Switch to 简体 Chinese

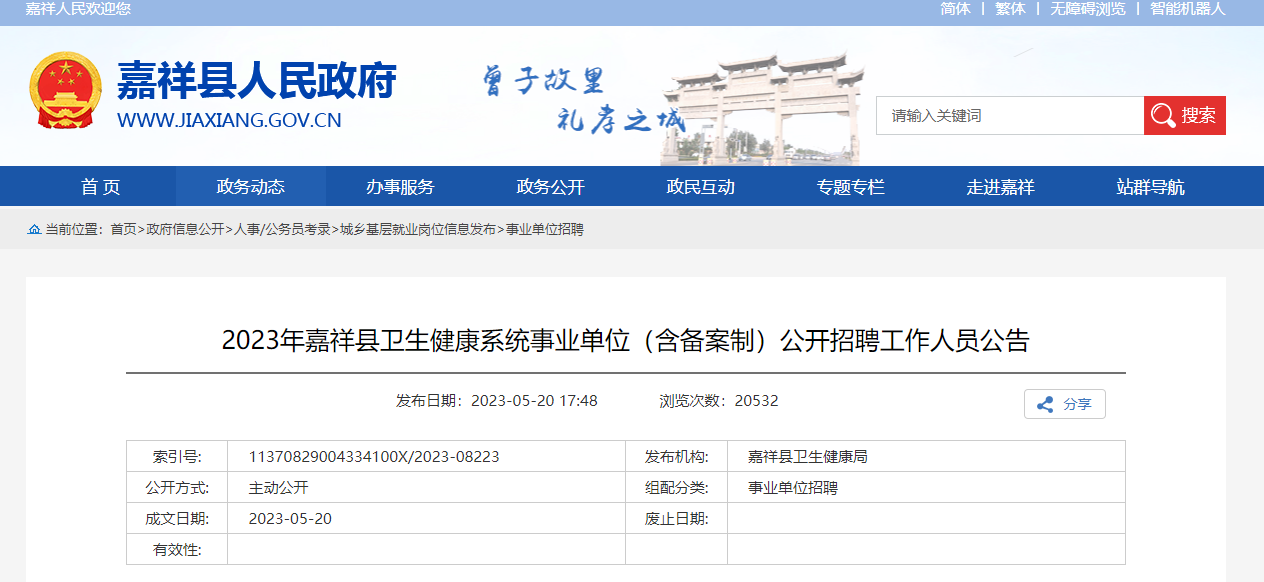(955, 9)
